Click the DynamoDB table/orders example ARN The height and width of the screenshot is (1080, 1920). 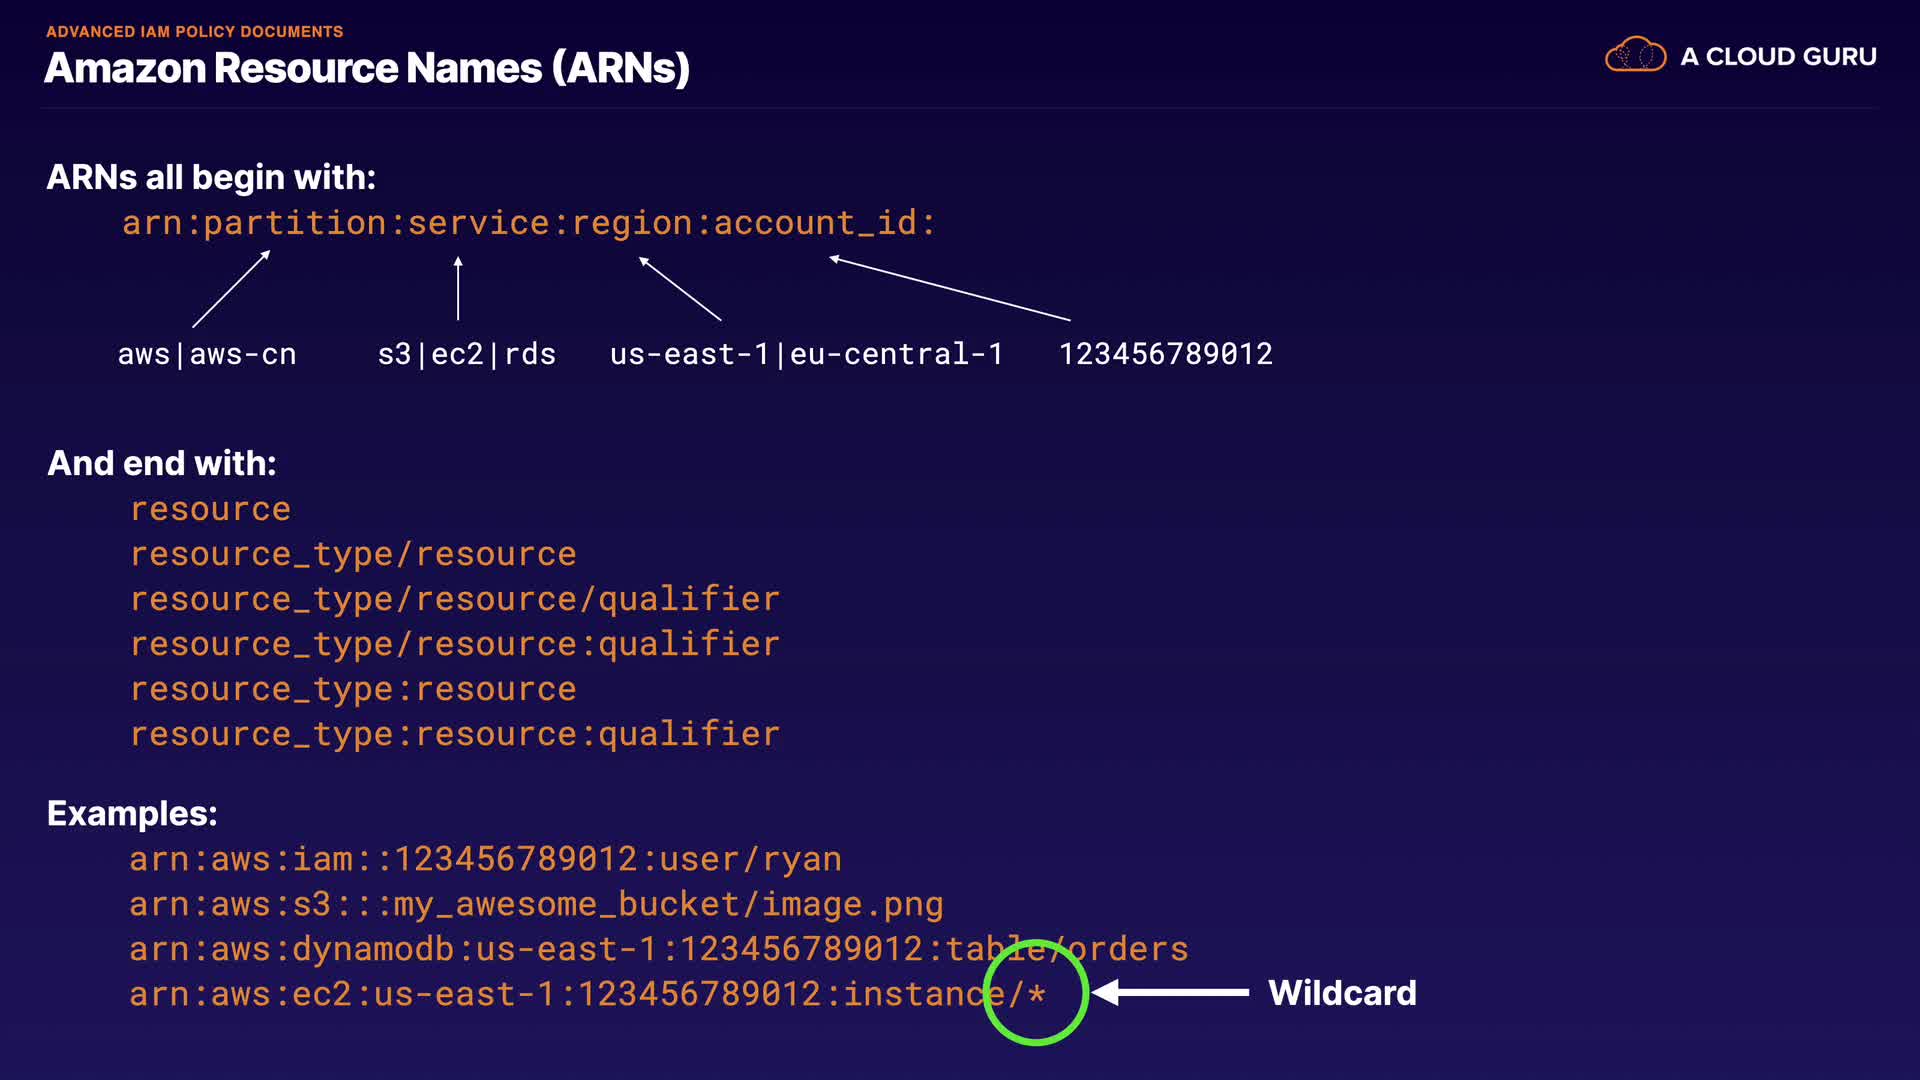pyautogui.click(x=658, y=949)
